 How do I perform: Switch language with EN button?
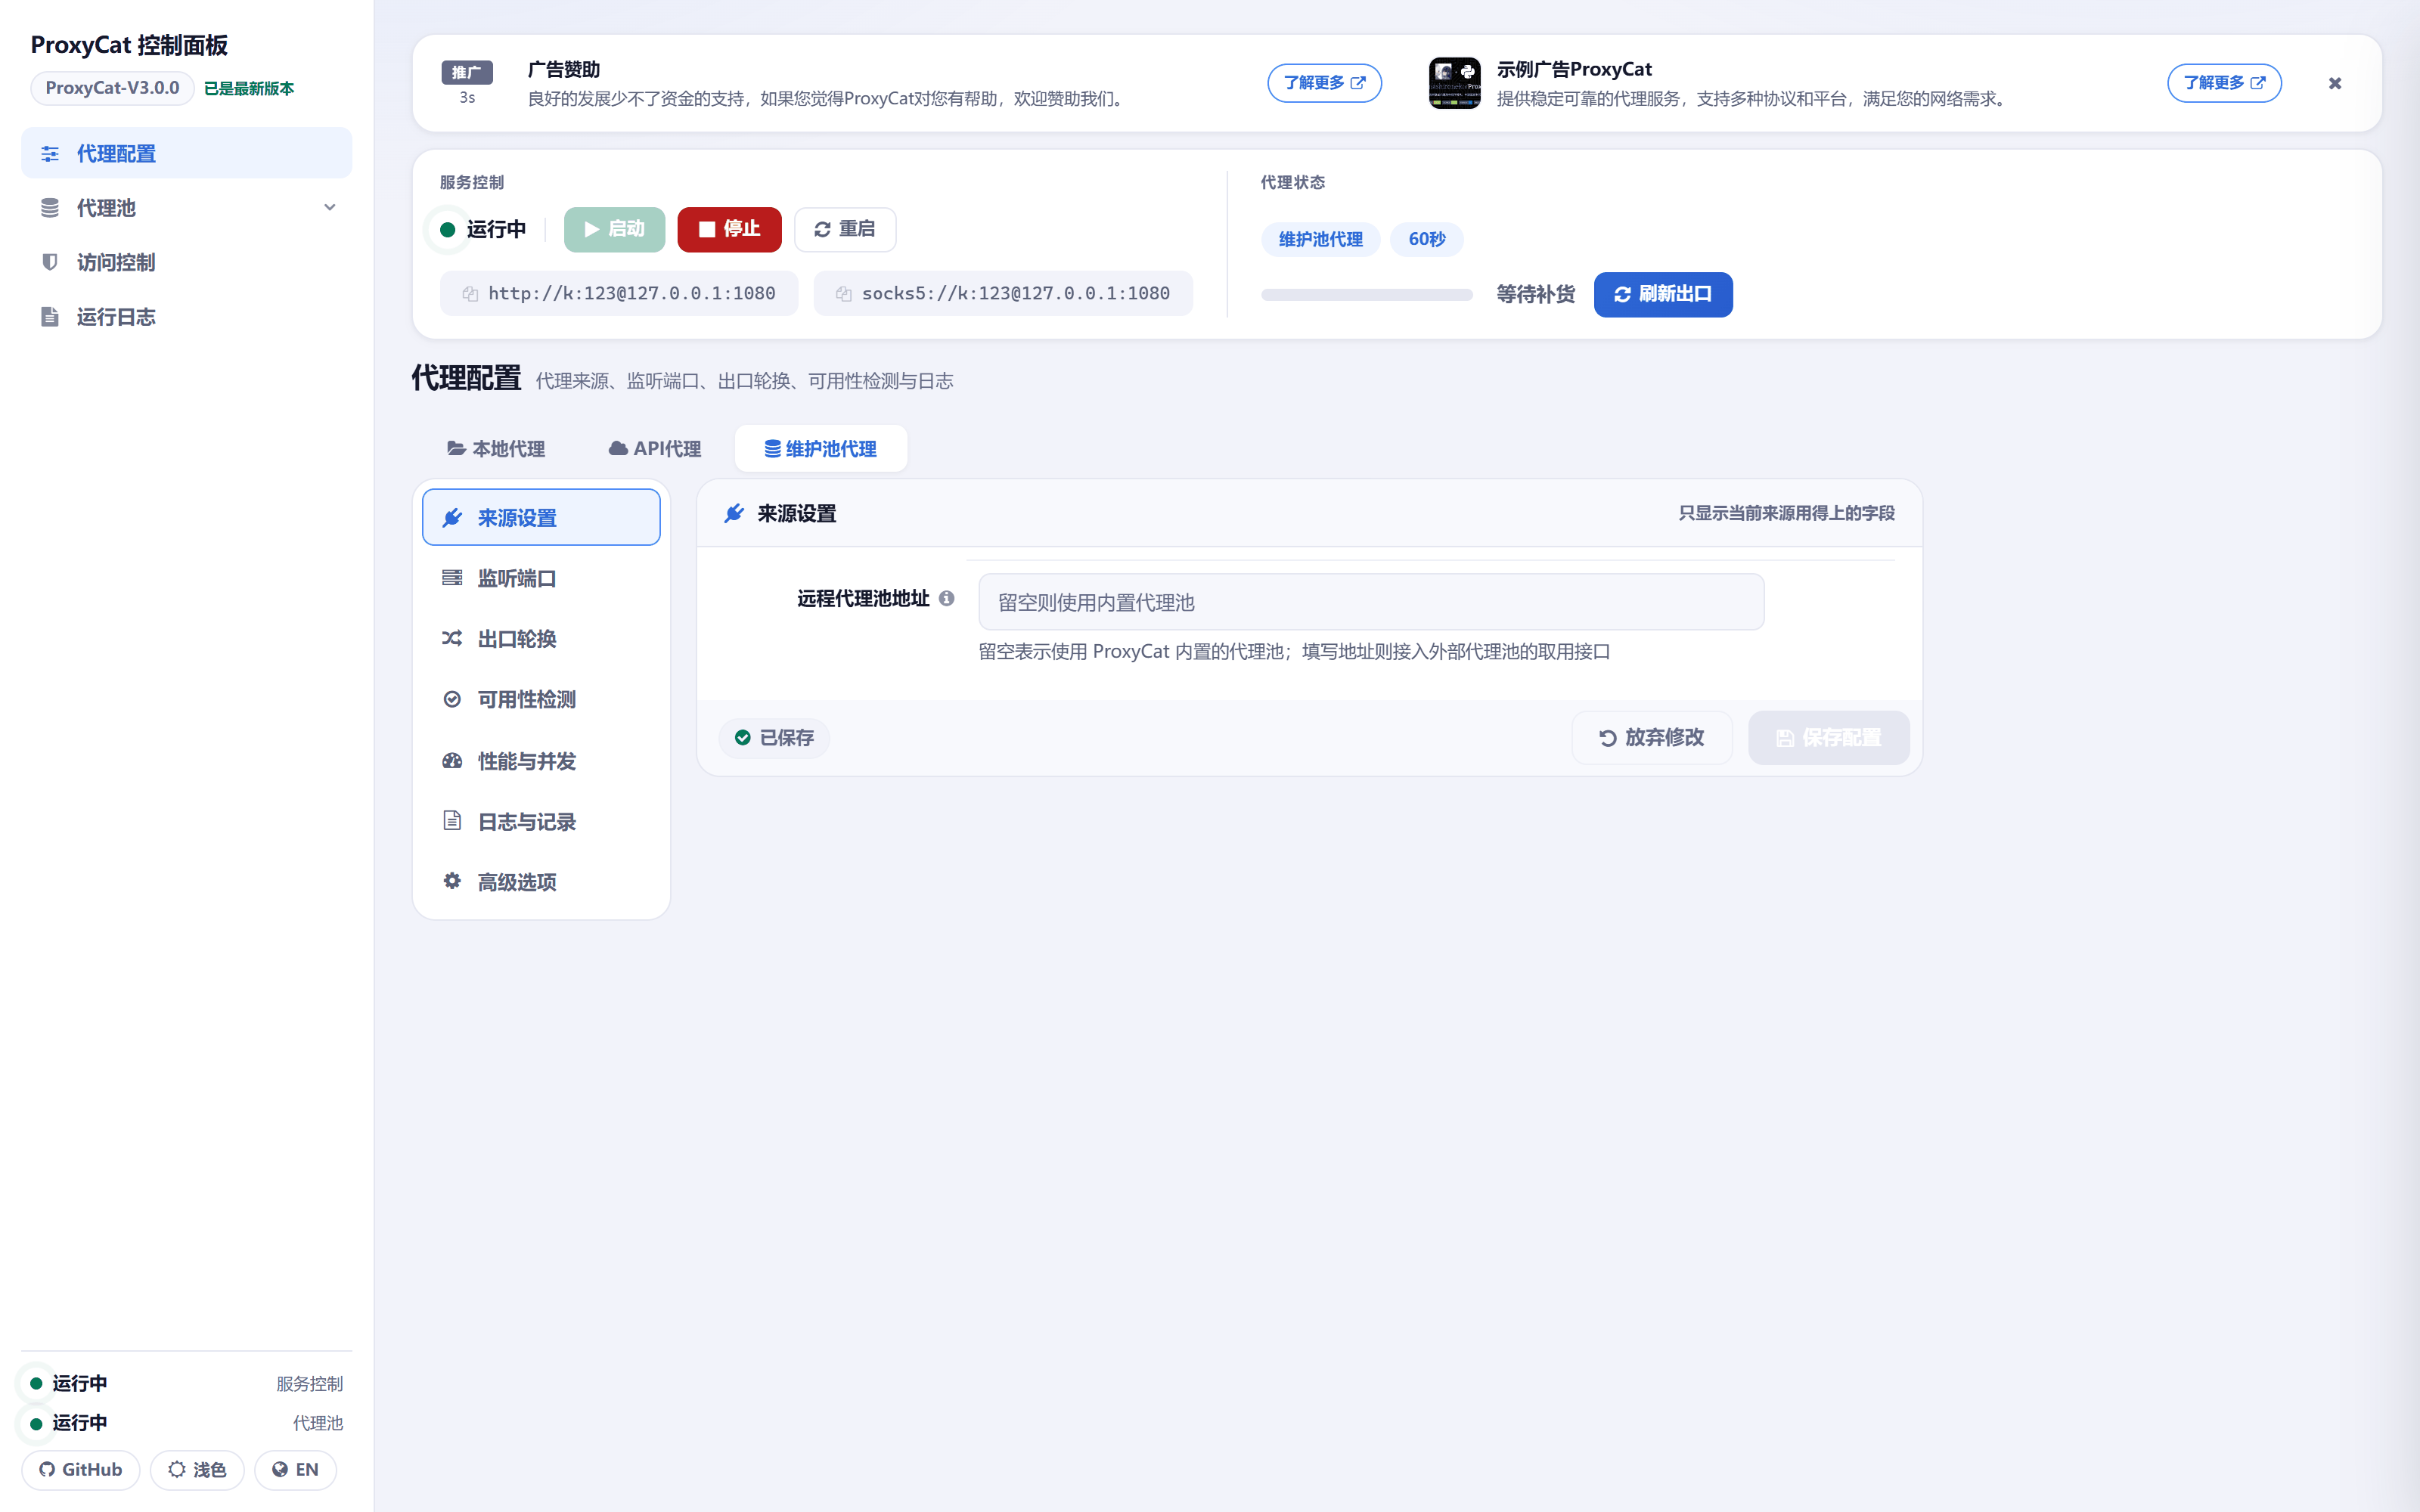point(295,1469)
